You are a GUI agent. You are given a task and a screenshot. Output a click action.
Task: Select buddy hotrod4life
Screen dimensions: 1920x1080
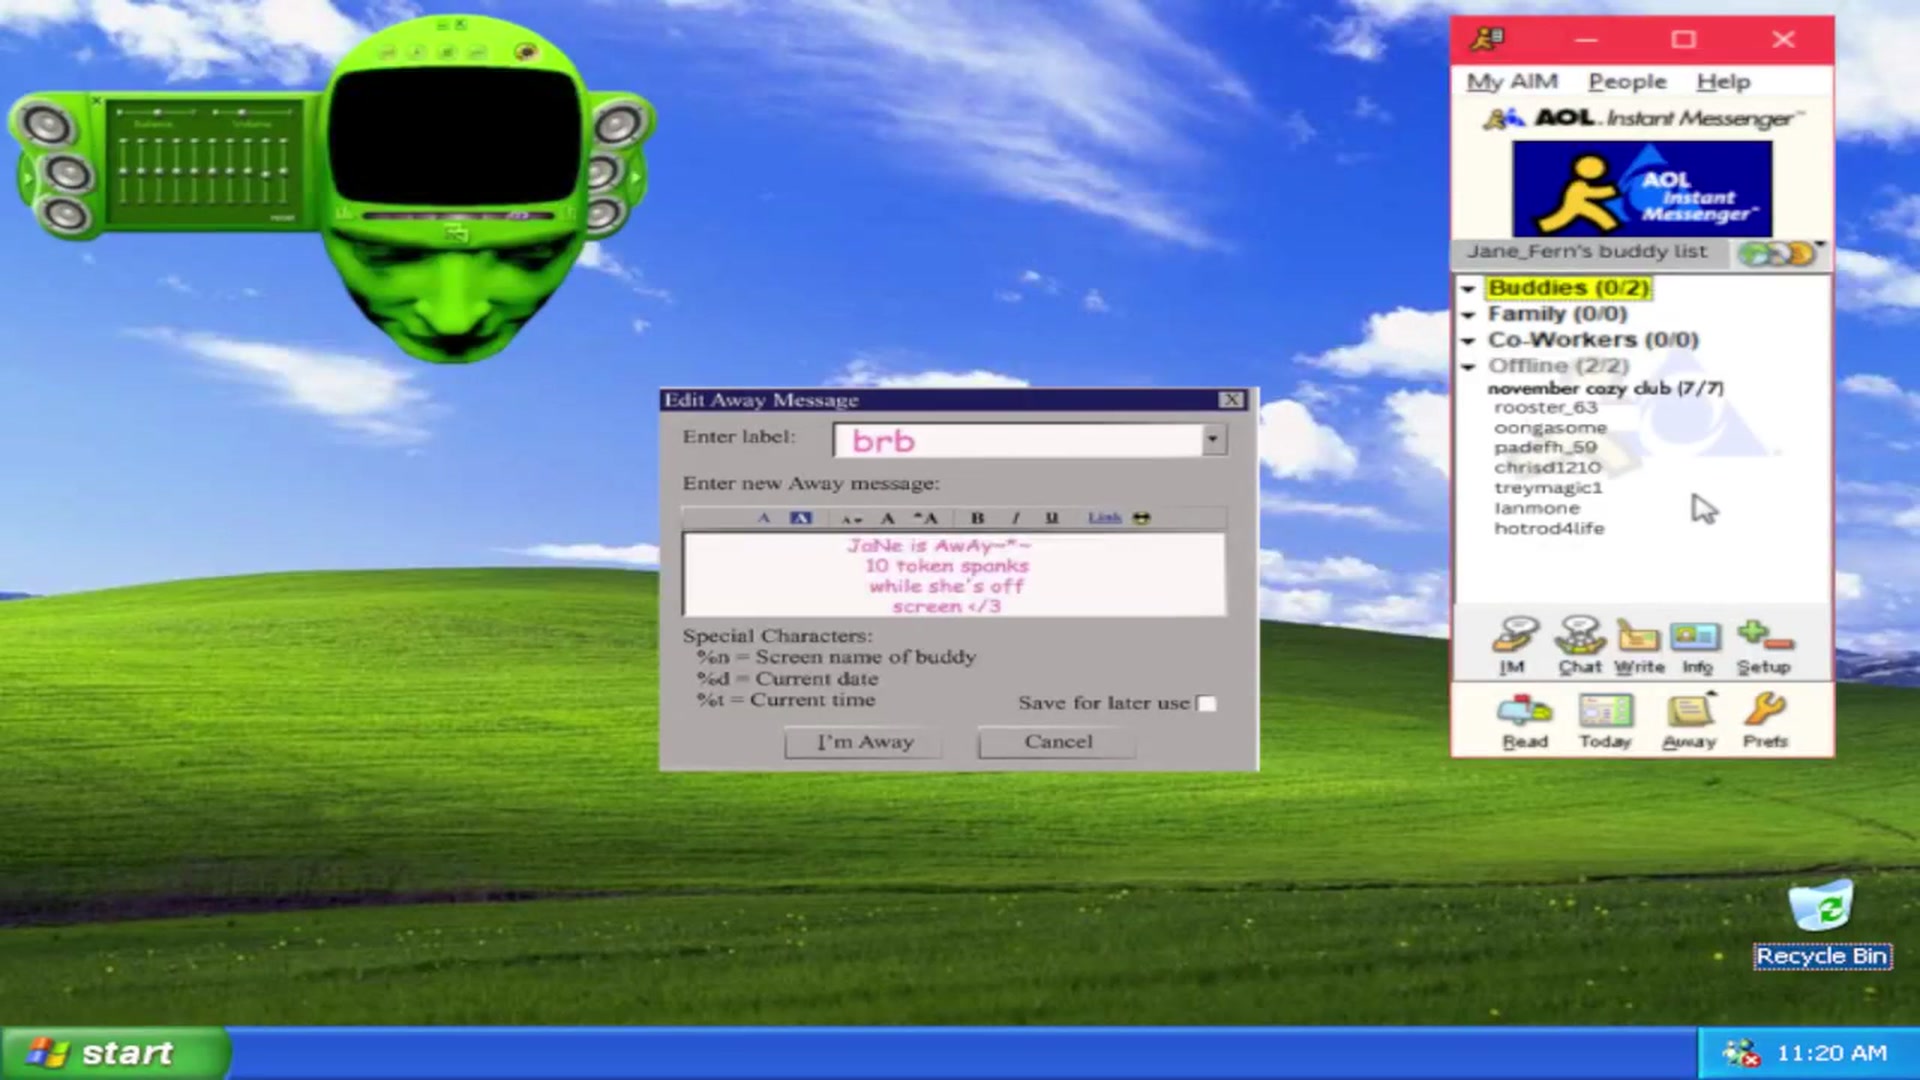click(1549, 528)
